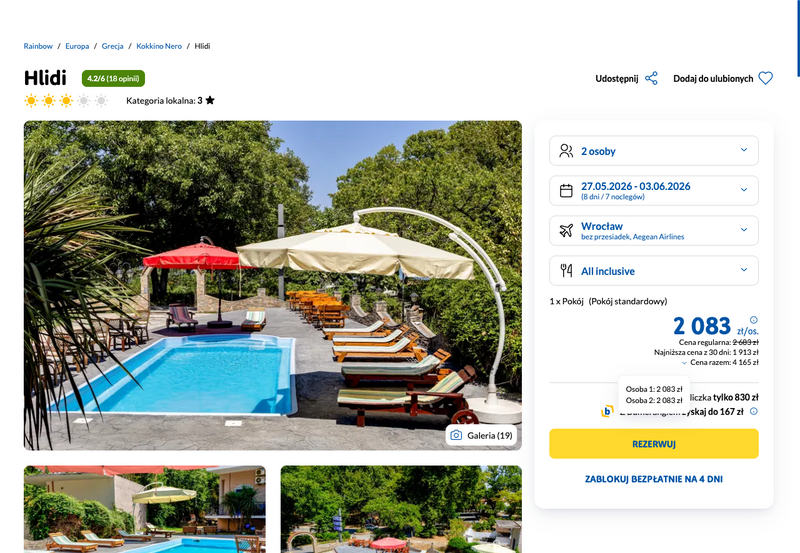
Task: Click the airplane icon in the Wrocław field
Action: (x=566, y=231)
